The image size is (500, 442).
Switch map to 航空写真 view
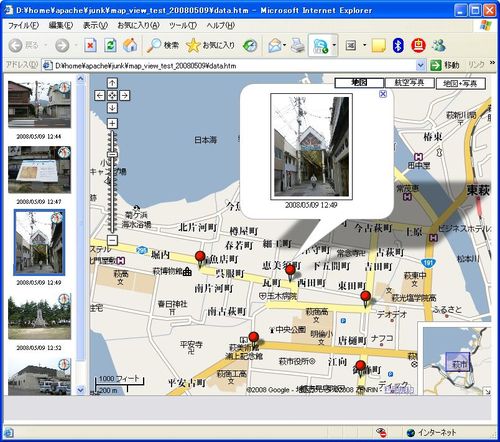point(410,83)
